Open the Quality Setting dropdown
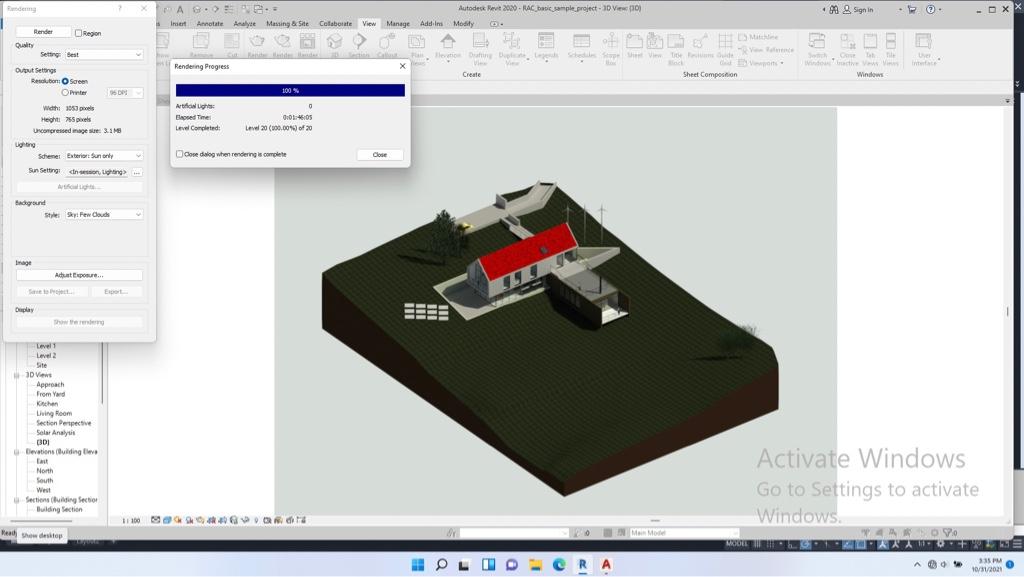 104,55
